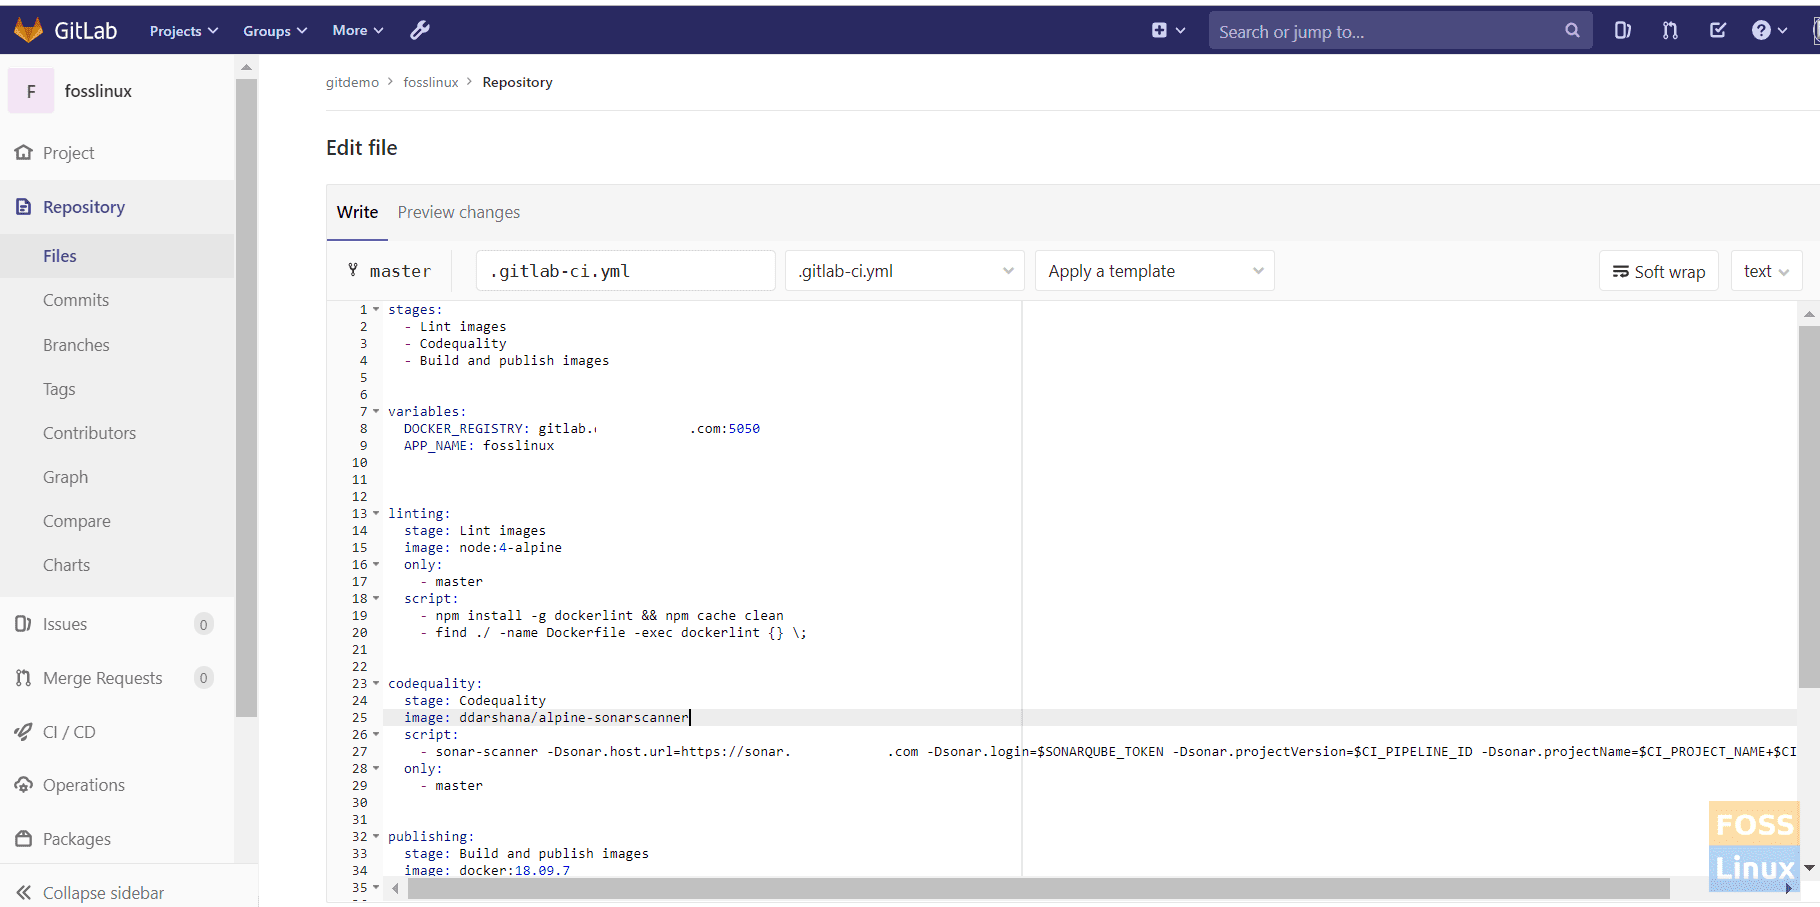Open the .gitlab-ci.yml template type dropdown
Viewport: 1820px width, 907px height.
[x=904, y=271]
